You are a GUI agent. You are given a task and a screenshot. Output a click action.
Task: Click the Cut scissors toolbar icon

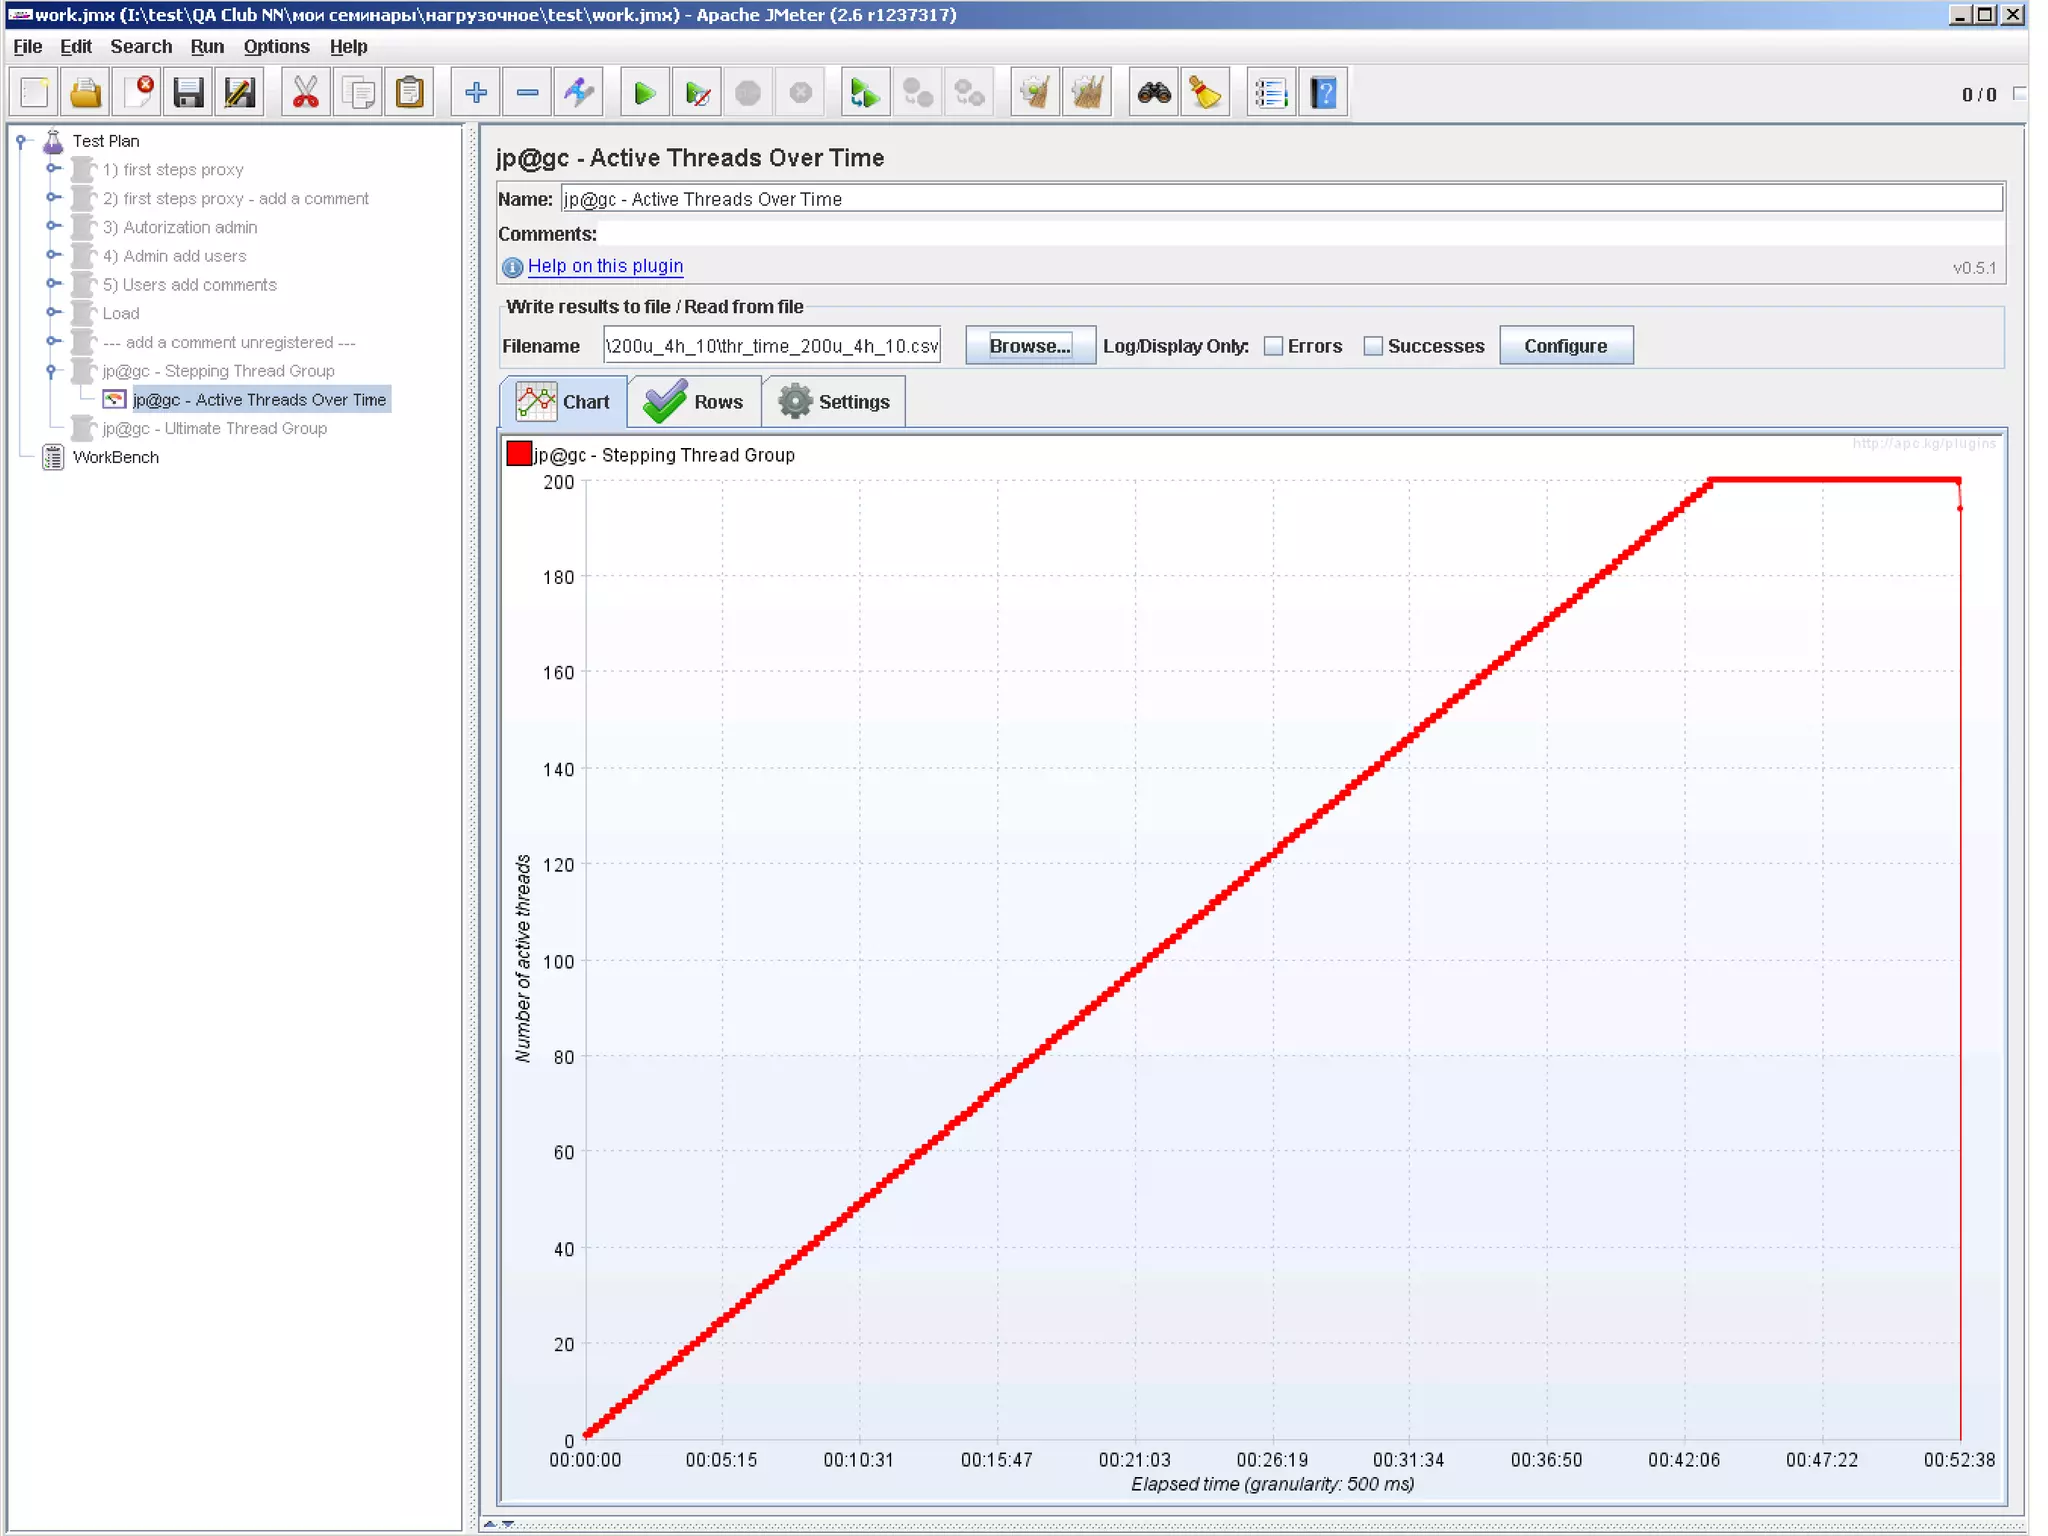(305, 93)
